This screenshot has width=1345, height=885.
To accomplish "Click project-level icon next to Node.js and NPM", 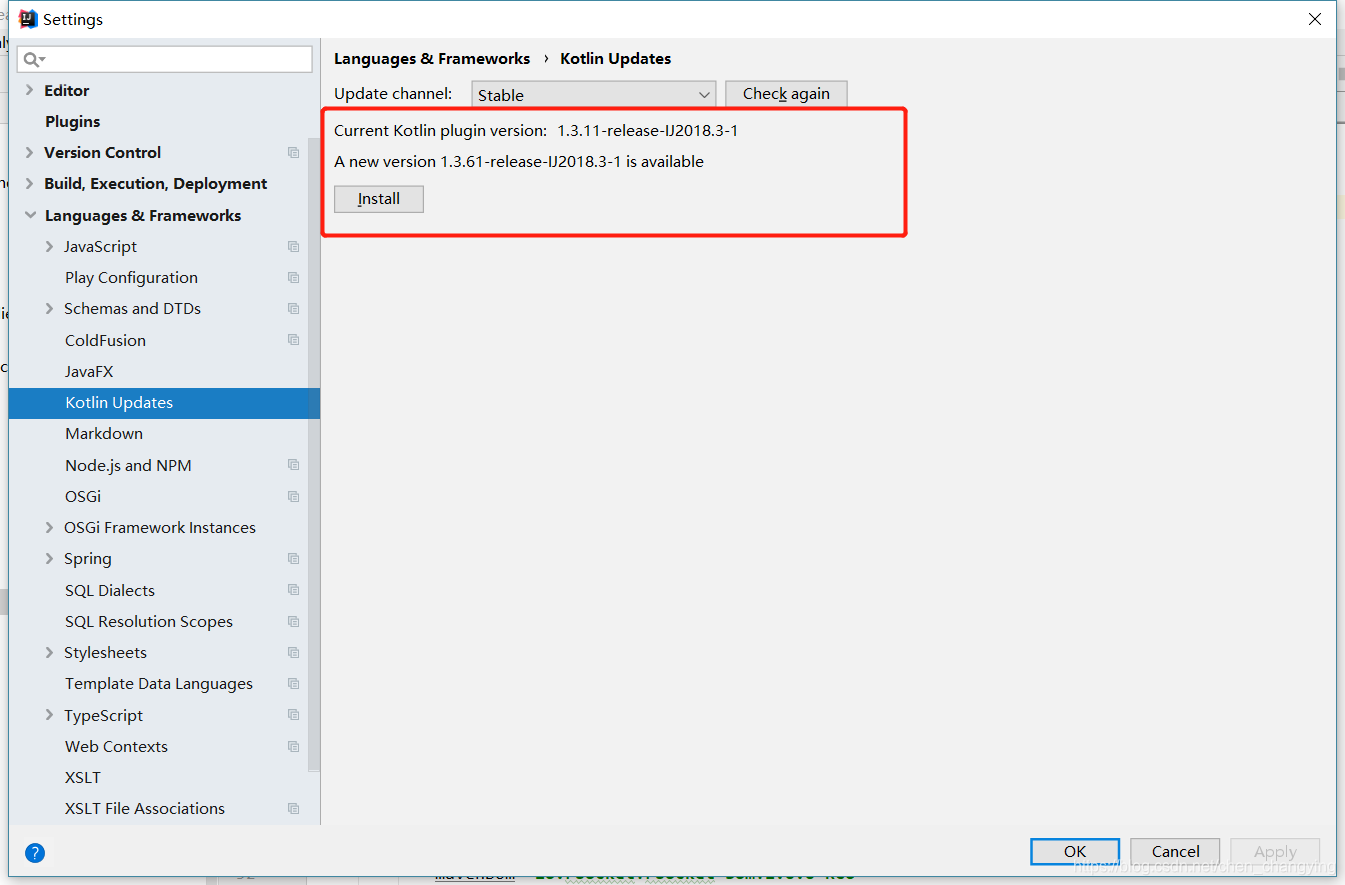I will (293, 465).
